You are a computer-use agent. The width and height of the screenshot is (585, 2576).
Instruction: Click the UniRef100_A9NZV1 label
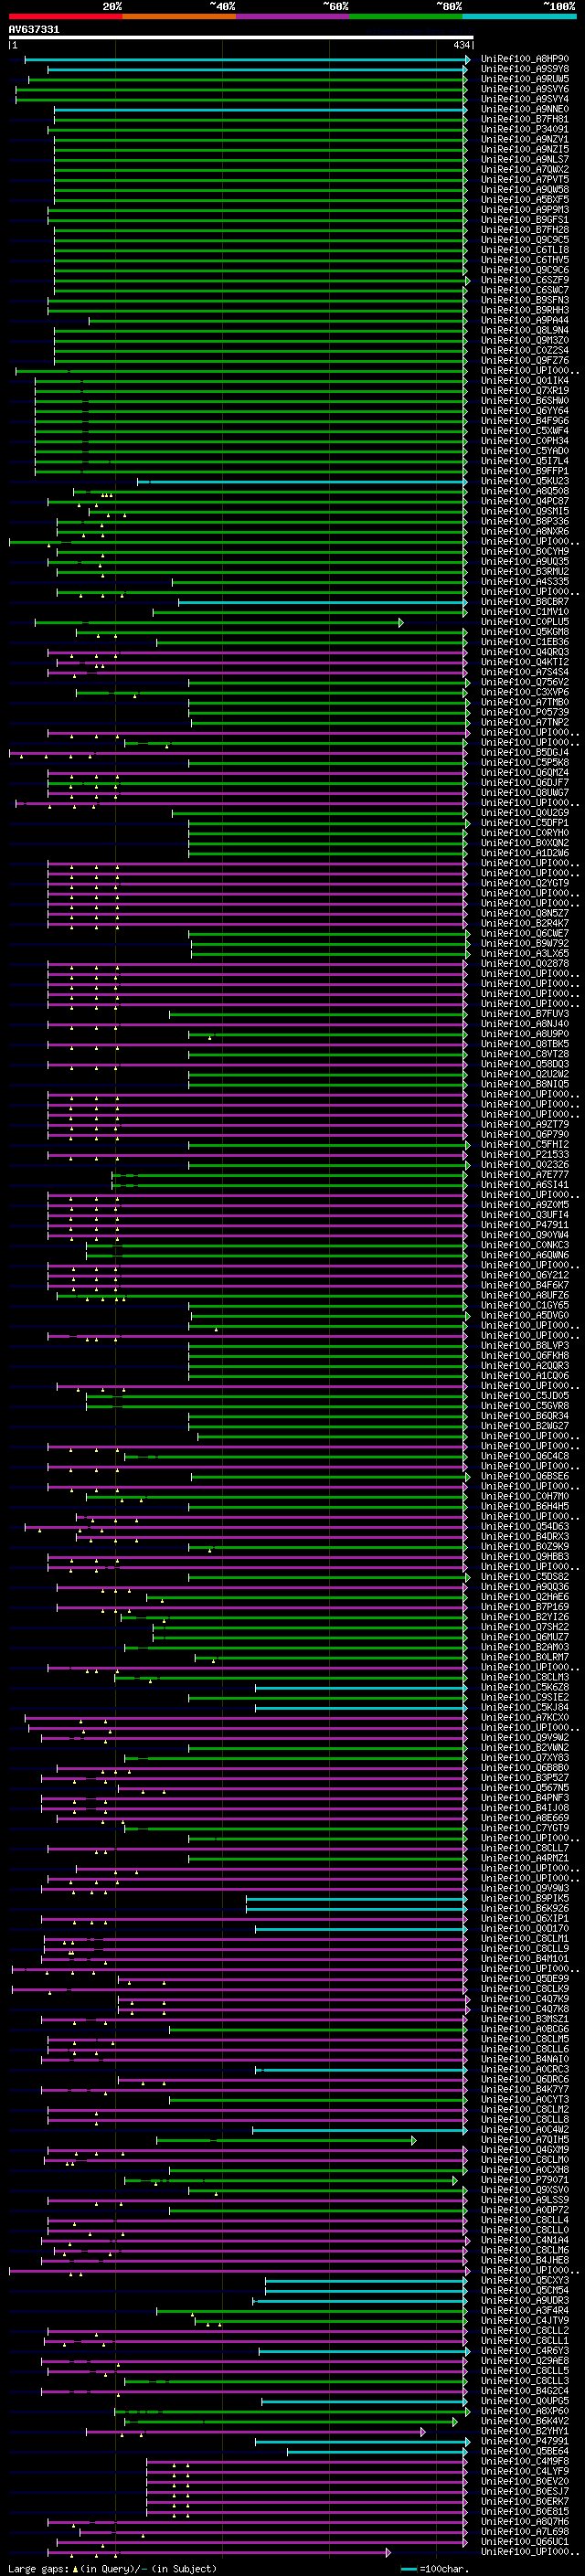[524, 140]
